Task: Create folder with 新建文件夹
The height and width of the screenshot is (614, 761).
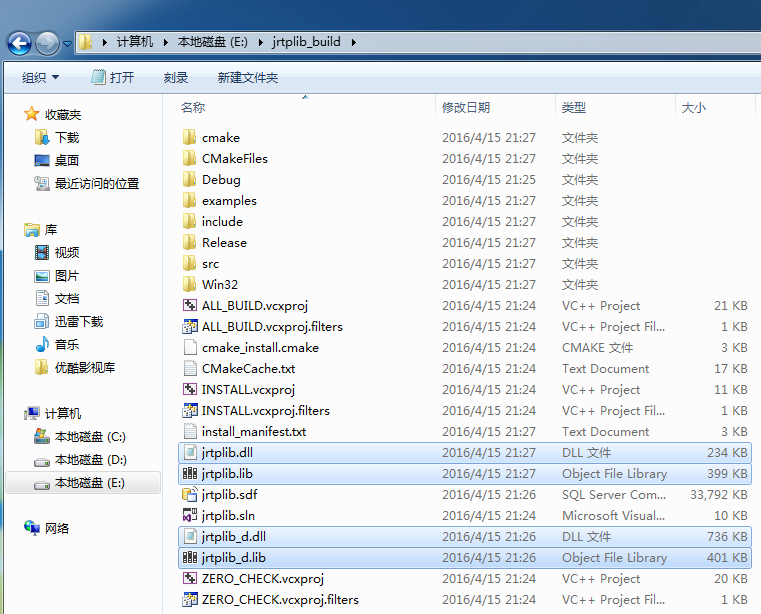Action: (x=248, y=78)
